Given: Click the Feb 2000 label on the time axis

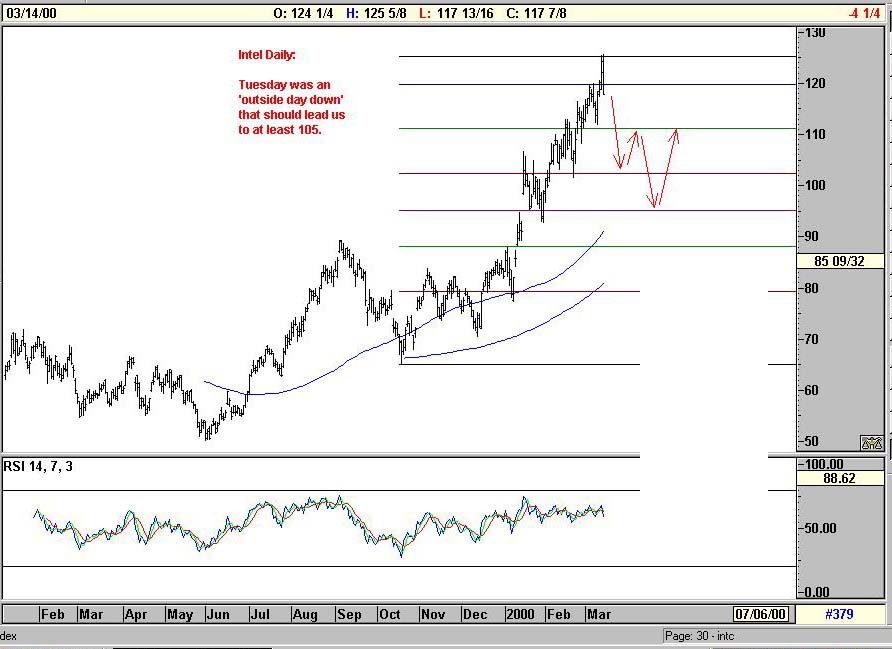Looking at the screenshot, I should [558, 614].
